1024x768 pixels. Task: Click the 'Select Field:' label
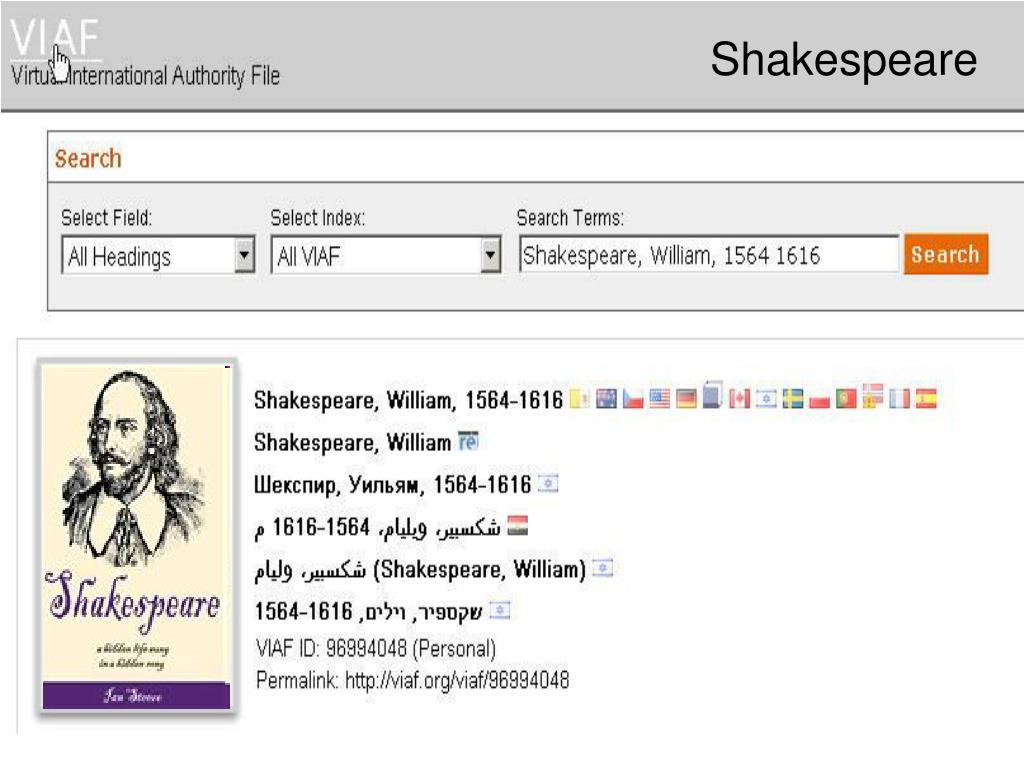106,217
